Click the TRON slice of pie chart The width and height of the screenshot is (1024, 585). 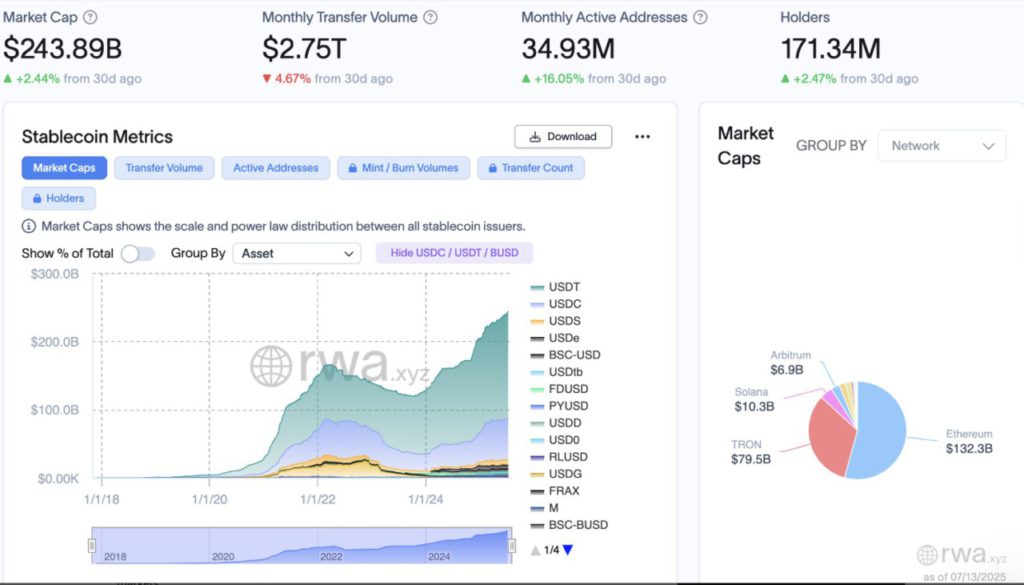(x=831, y=437)
